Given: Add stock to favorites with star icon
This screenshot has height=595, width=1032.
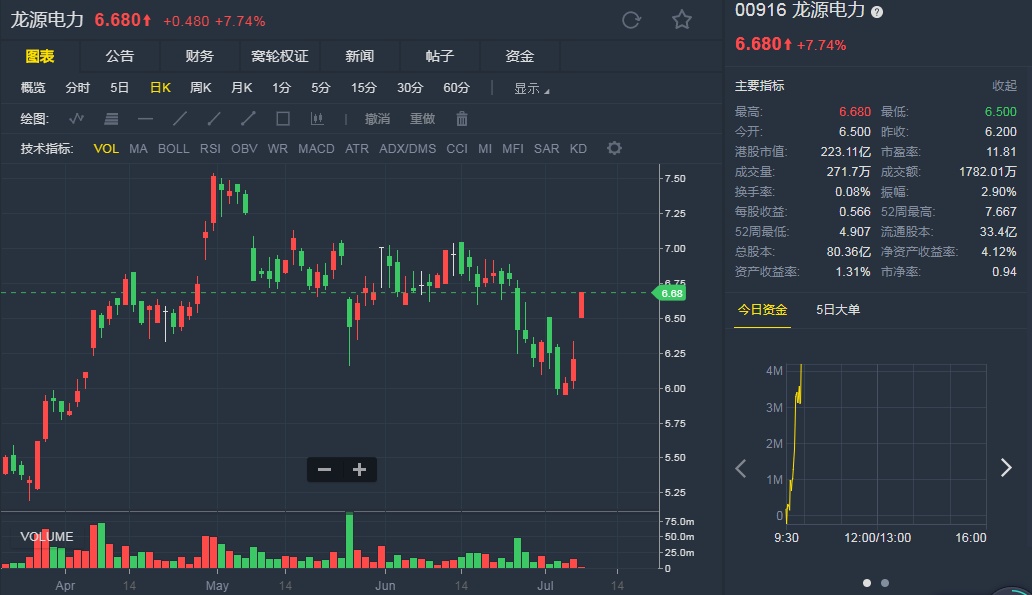Looking at the screenshot, I should [x=682, y=20].
